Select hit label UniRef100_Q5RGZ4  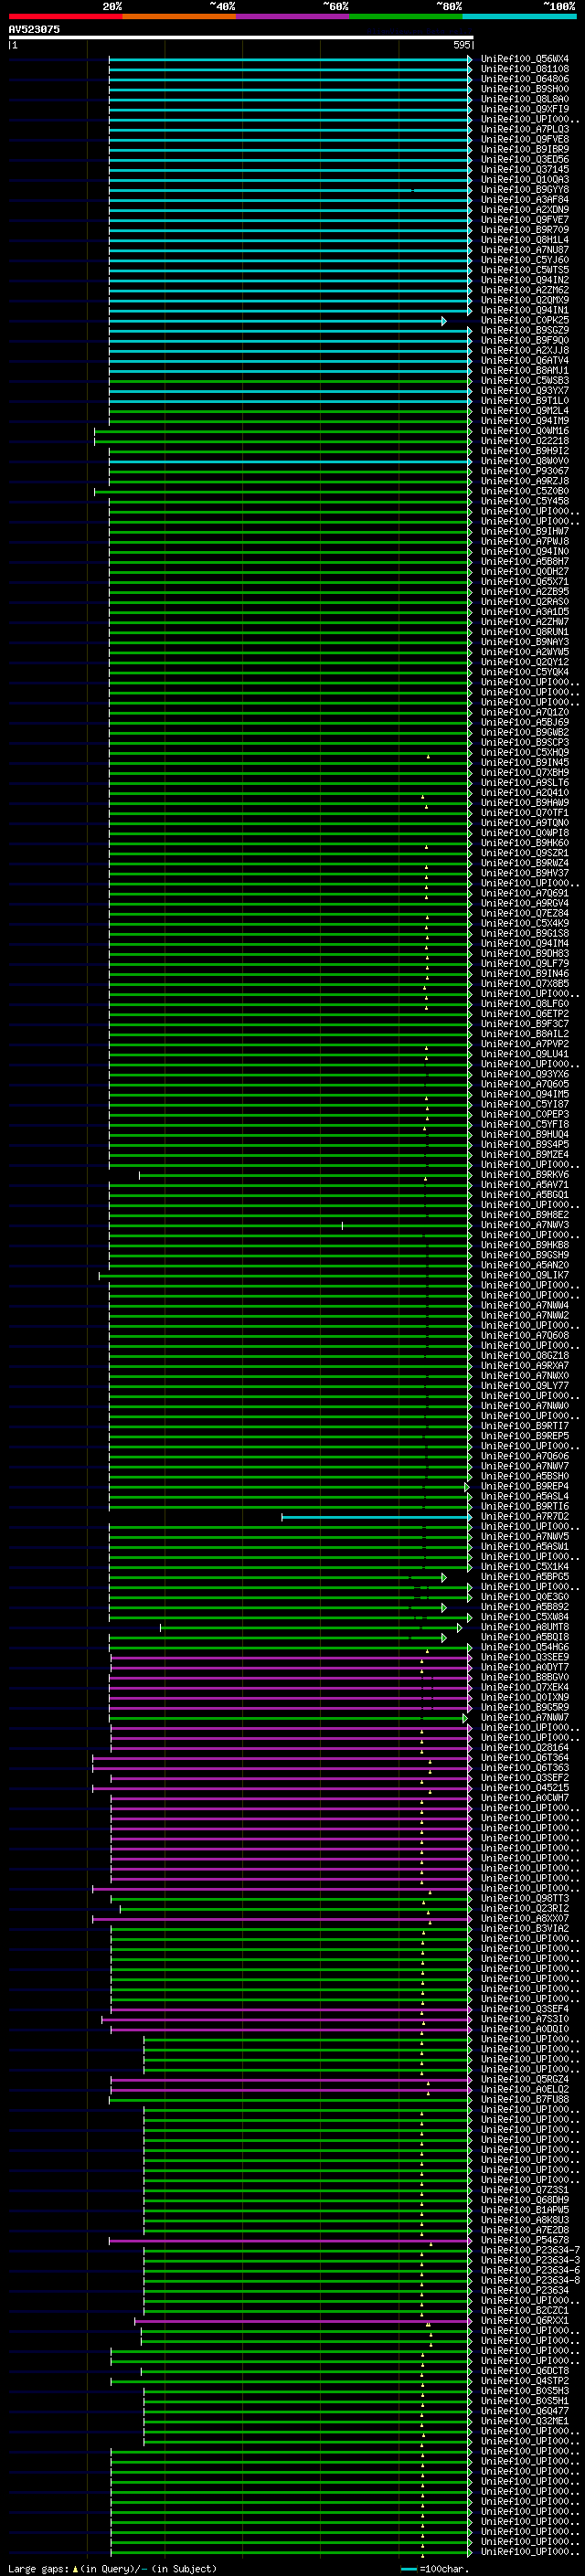tap(525, 2080)
